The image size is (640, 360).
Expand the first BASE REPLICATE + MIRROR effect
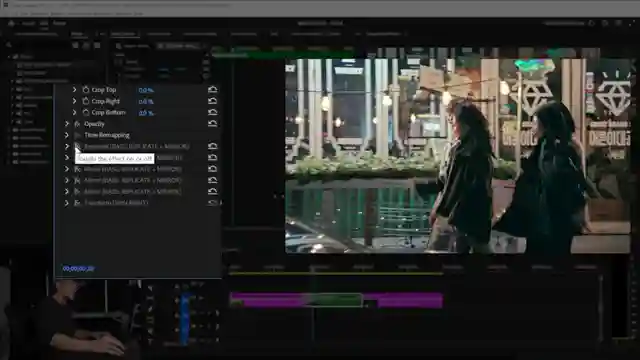click(x=67, y=146)
